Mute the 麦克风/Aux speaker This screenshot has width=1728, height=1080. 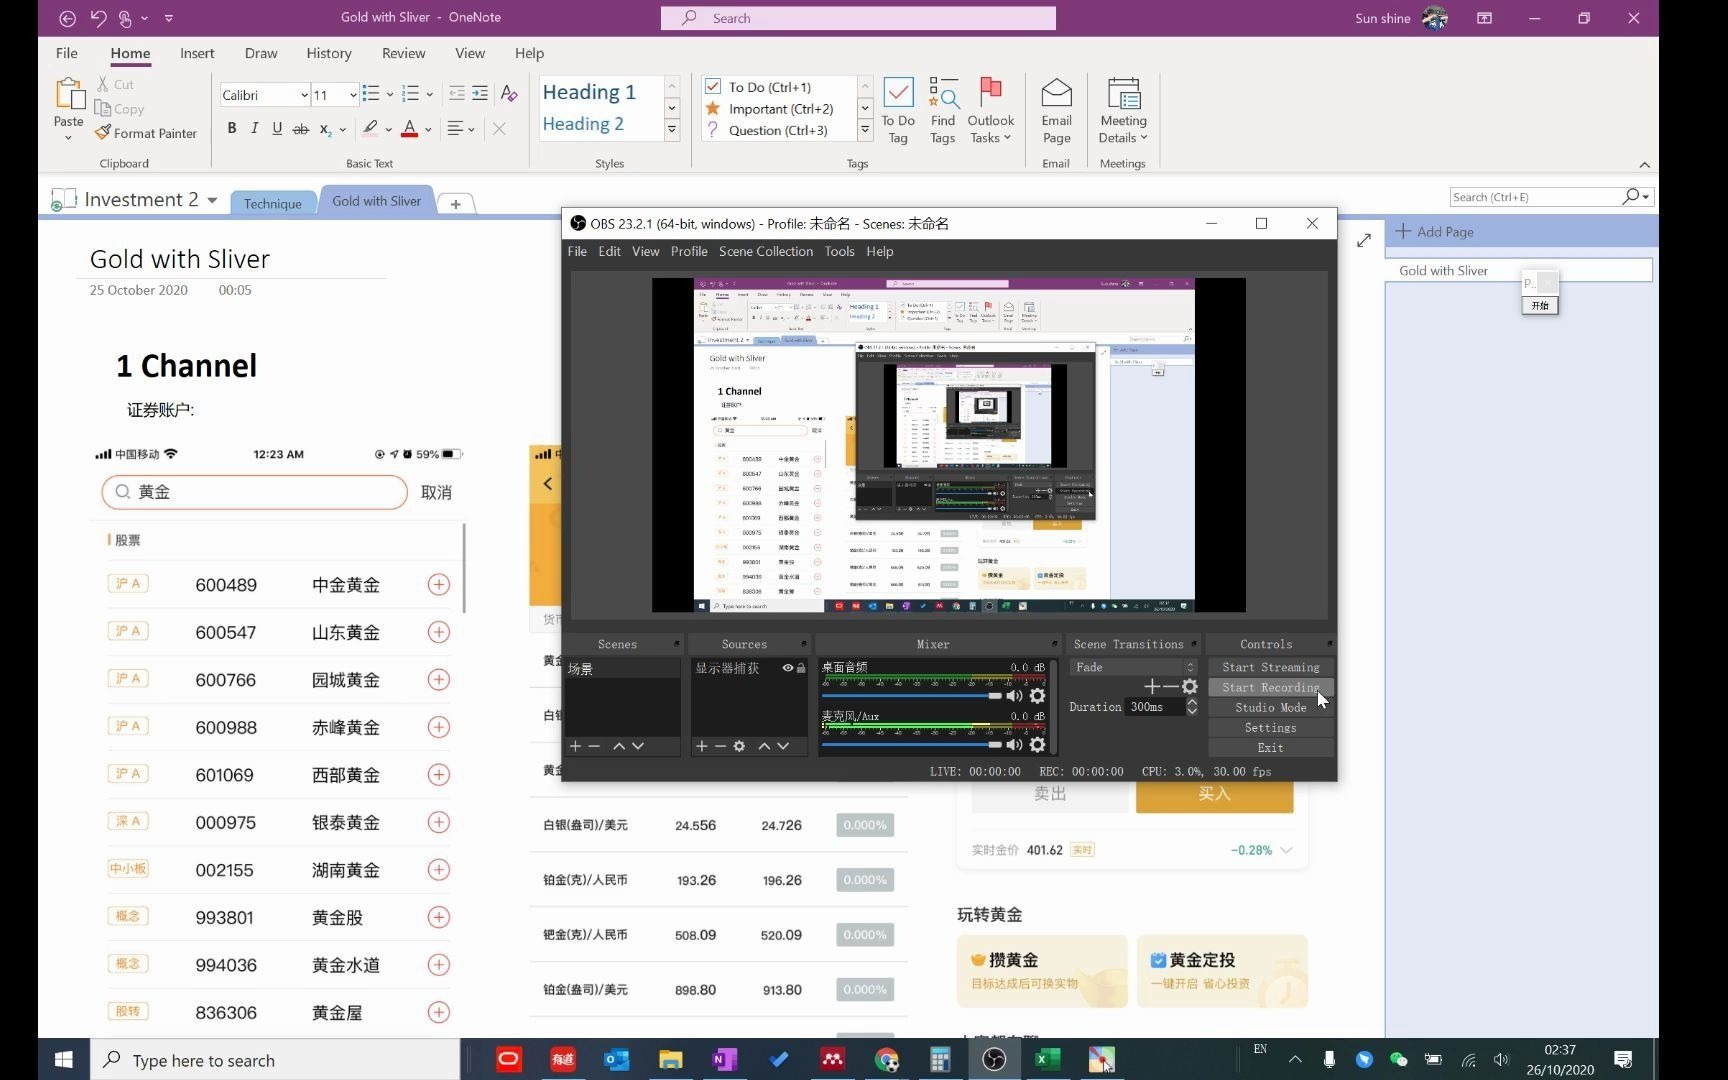pyautogui.click(x=1014, y=744)
